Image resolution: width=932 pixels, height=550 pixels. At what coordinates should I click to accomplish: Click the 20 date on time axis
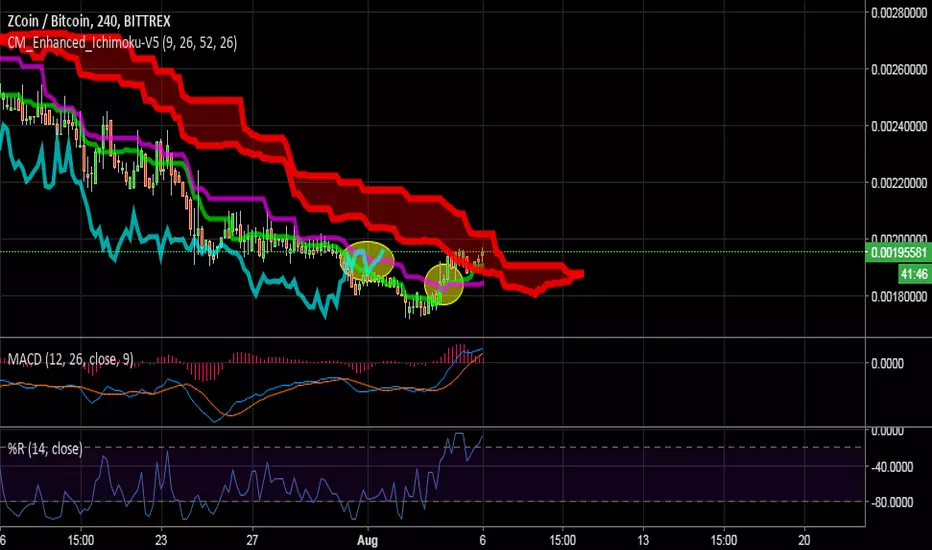click(804, 540)
